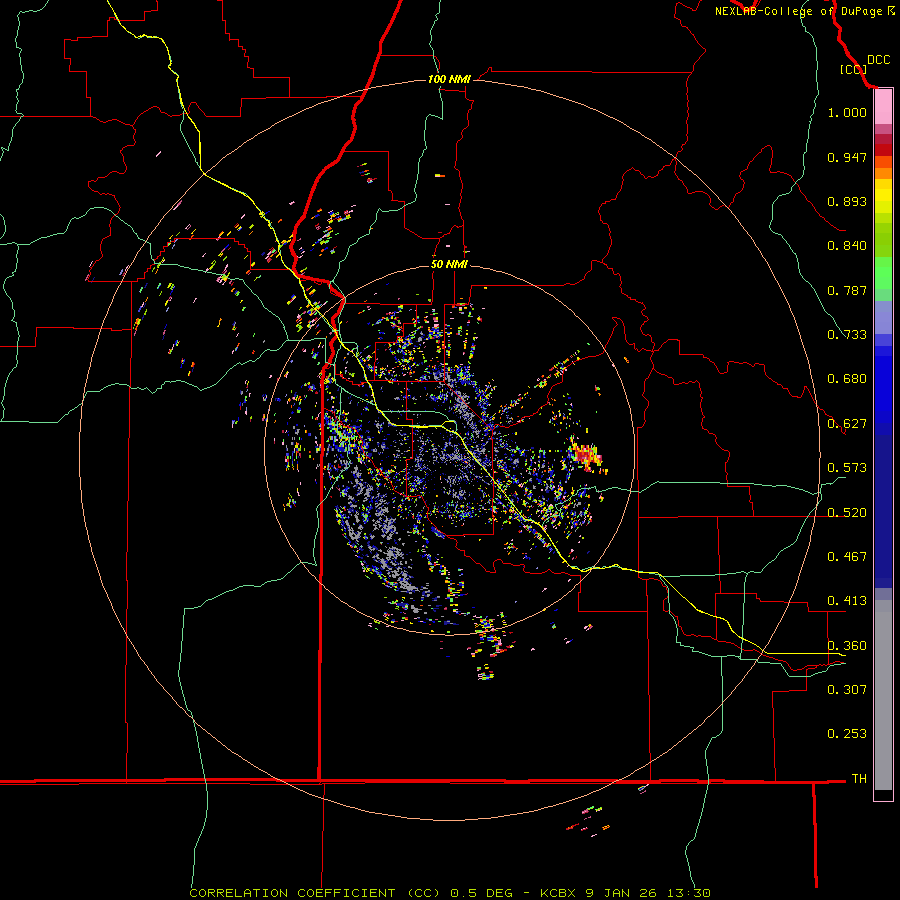Click the 1.000 legend value
Image resolution: width=900 pixels, height=900 pixels.
click(x=847, y=112)
